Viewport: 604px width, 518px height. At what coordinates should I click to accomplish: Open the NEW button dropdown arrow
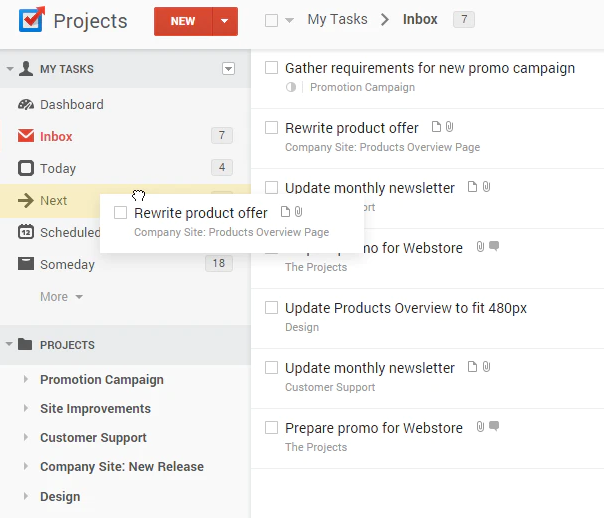click(225, 21)
